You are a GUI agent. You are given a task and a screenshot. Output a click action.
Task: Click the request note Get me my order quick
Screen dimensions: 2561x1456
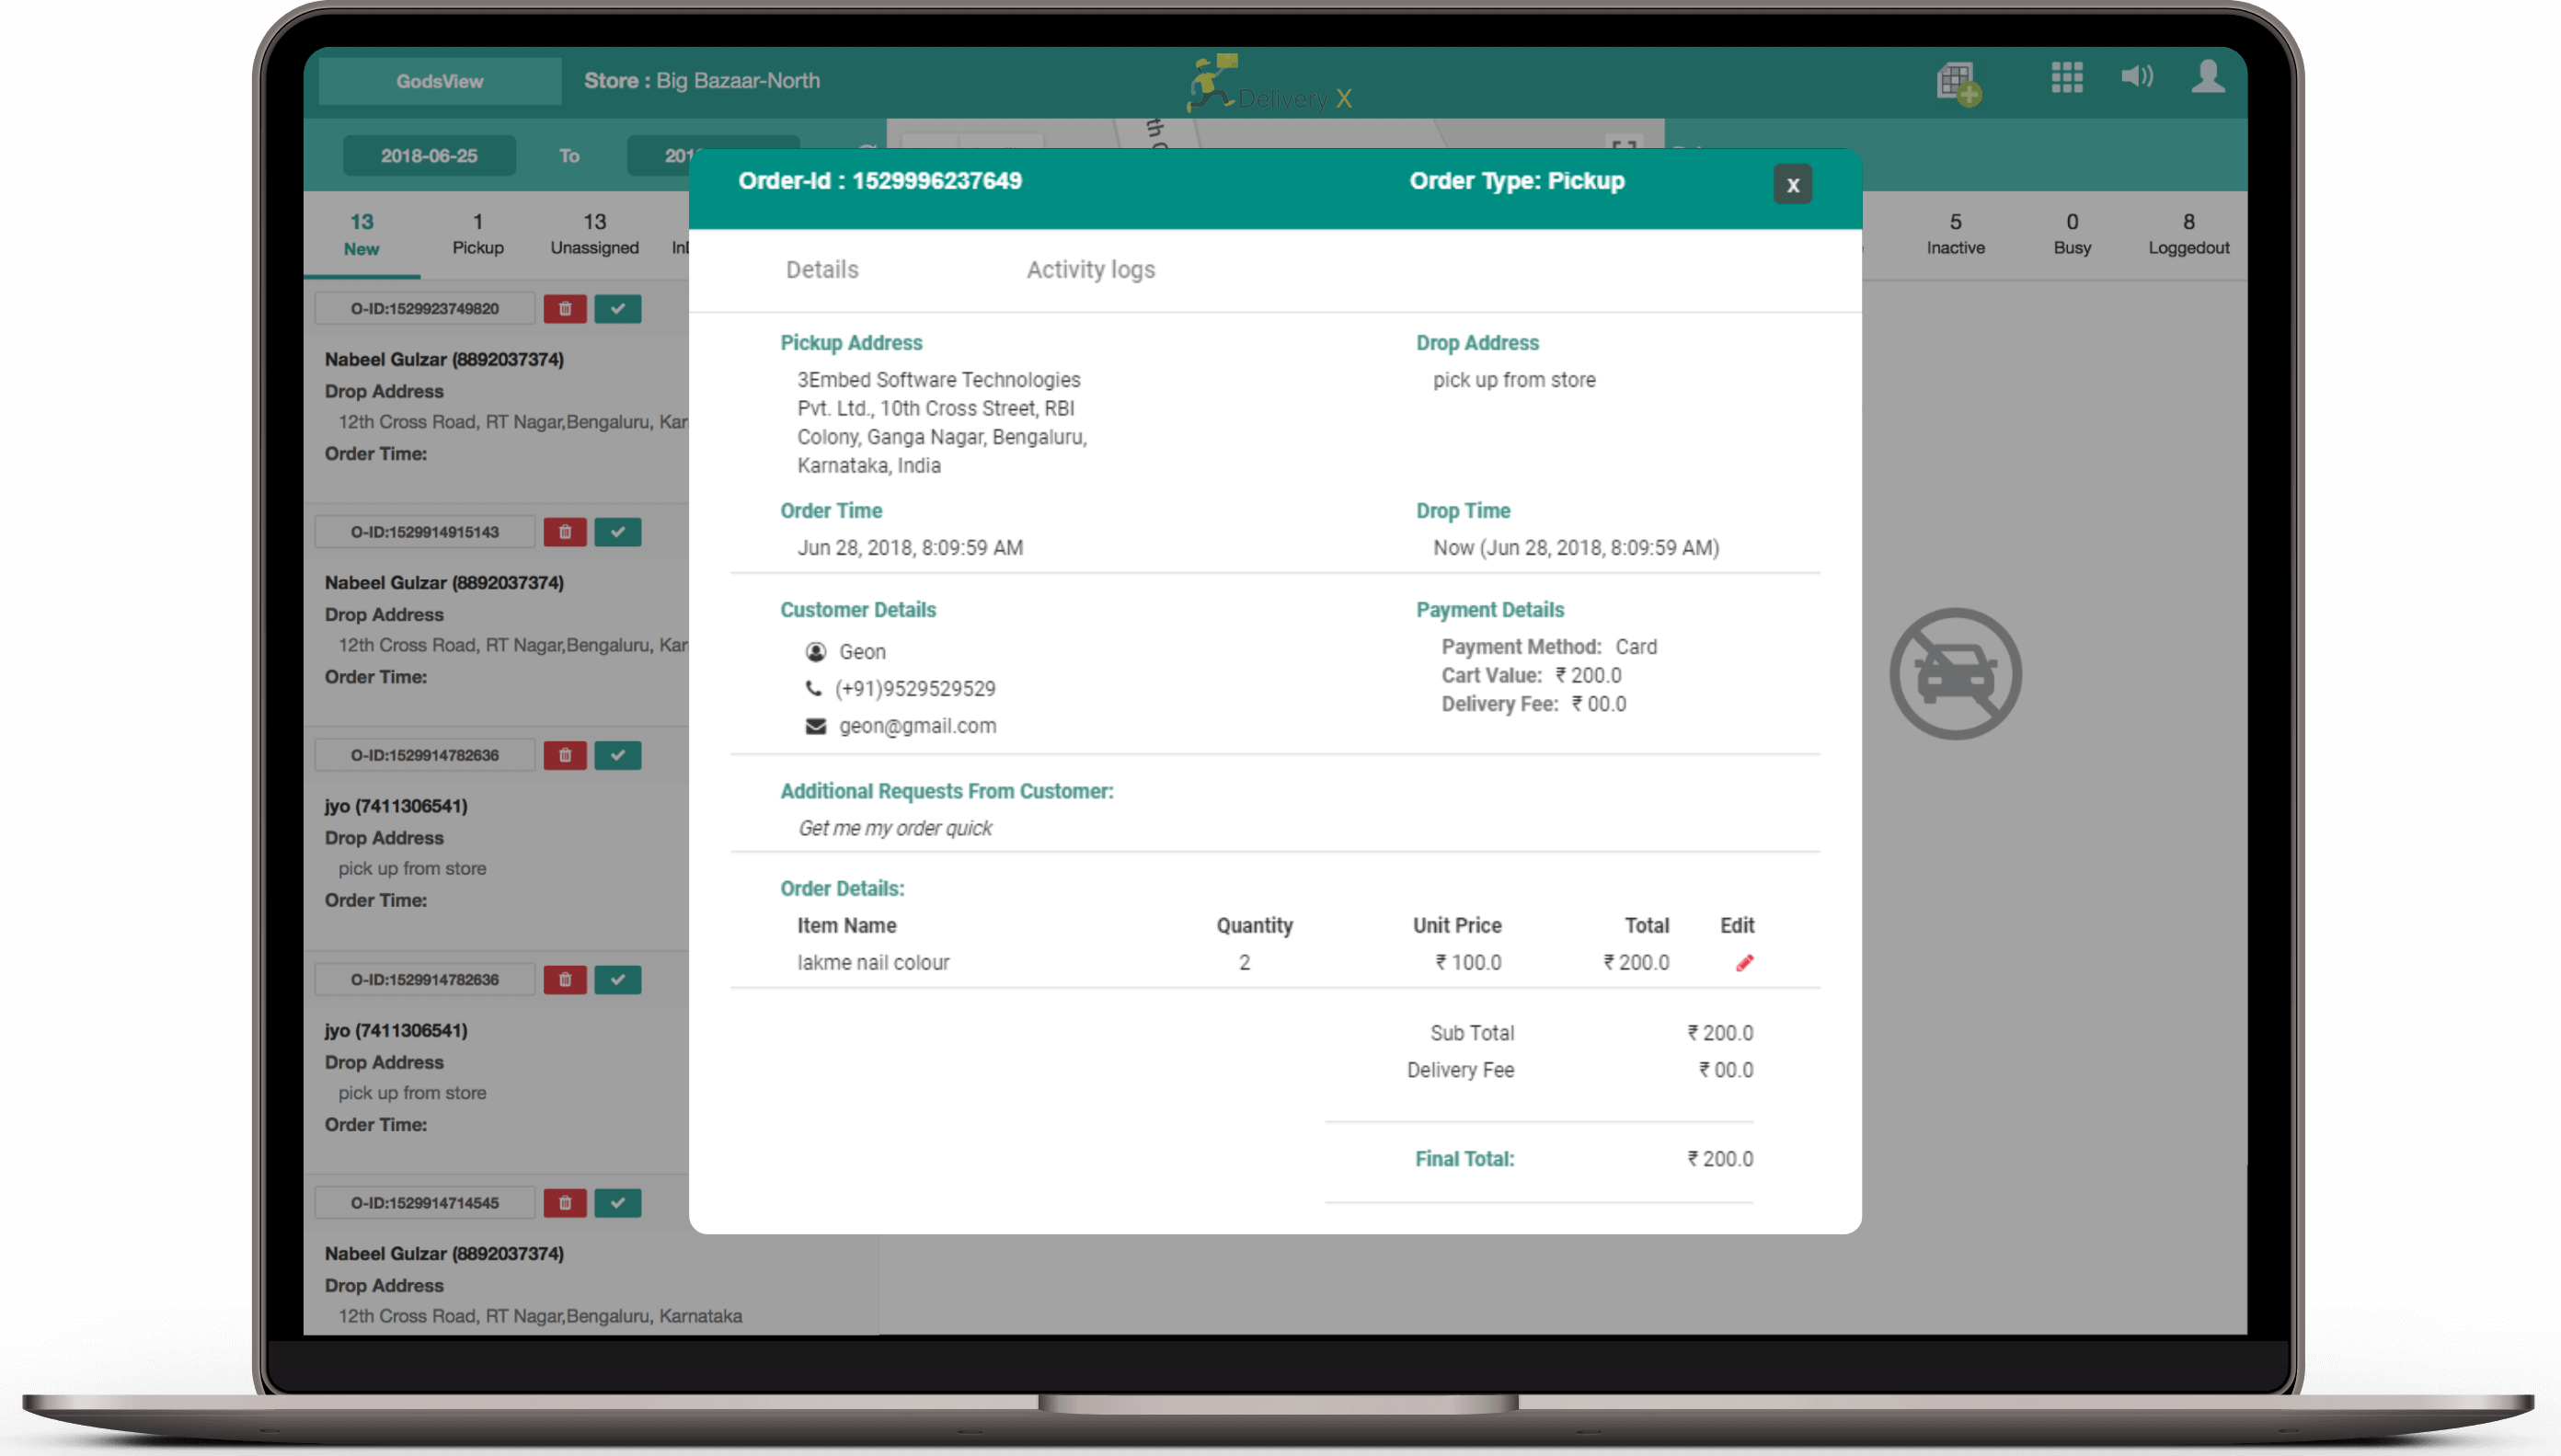(x=895, y=828)
